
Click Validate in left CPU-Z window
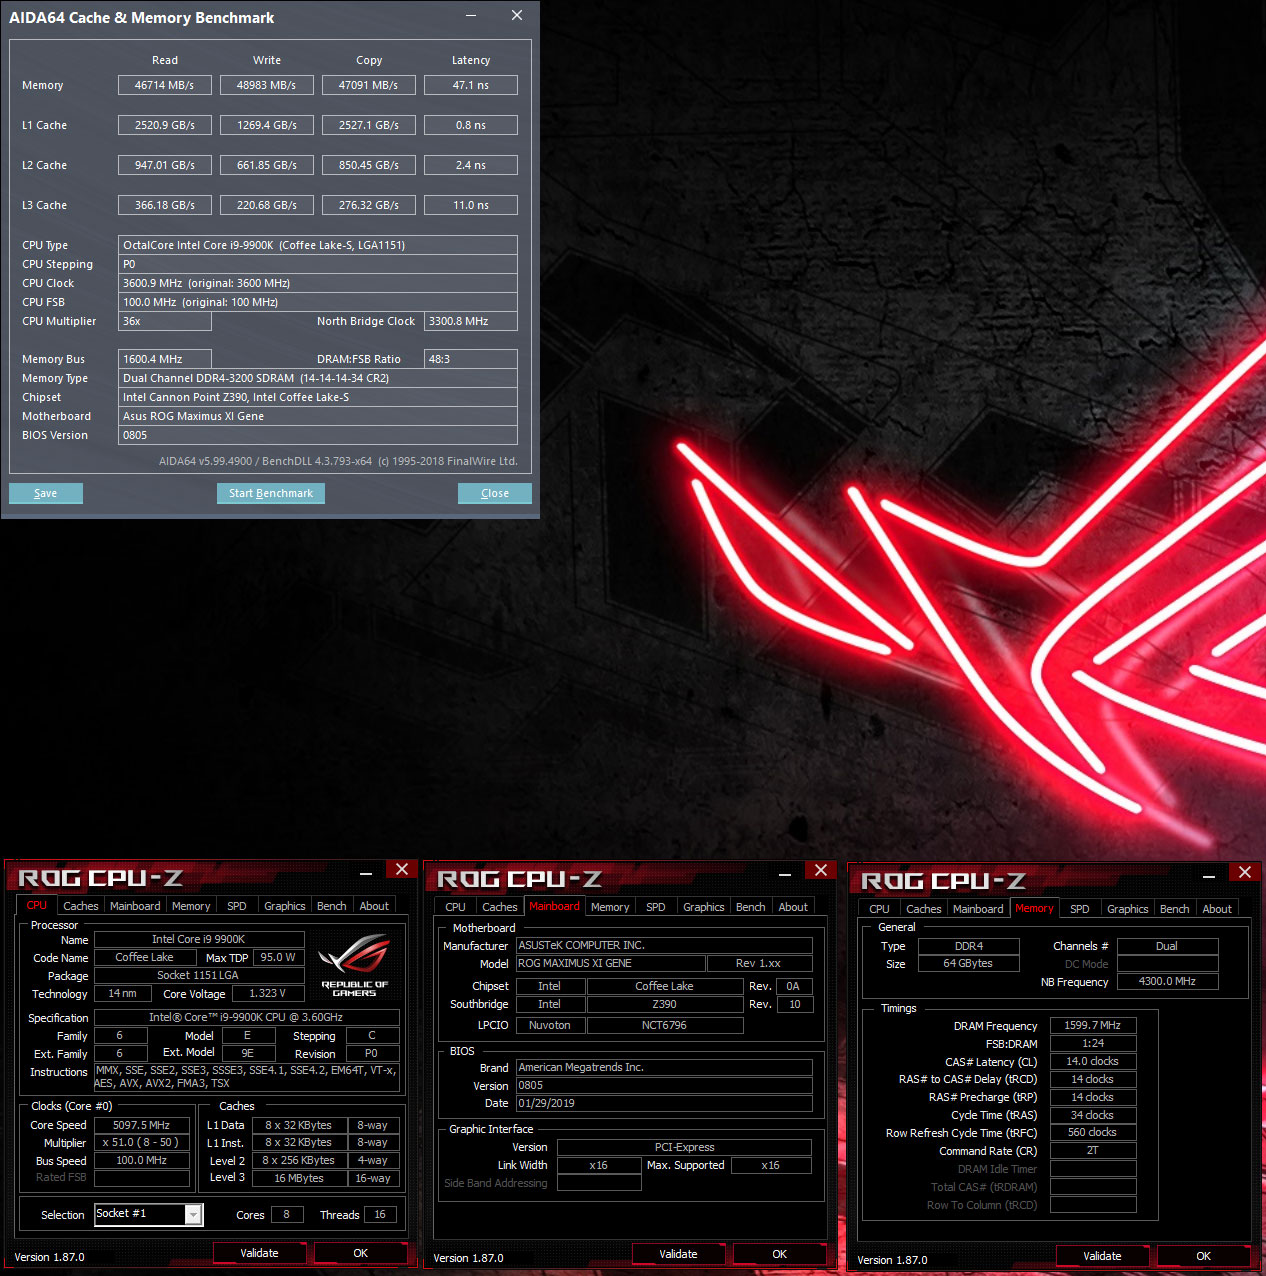pyautogui.click(x=260, y=1253)
